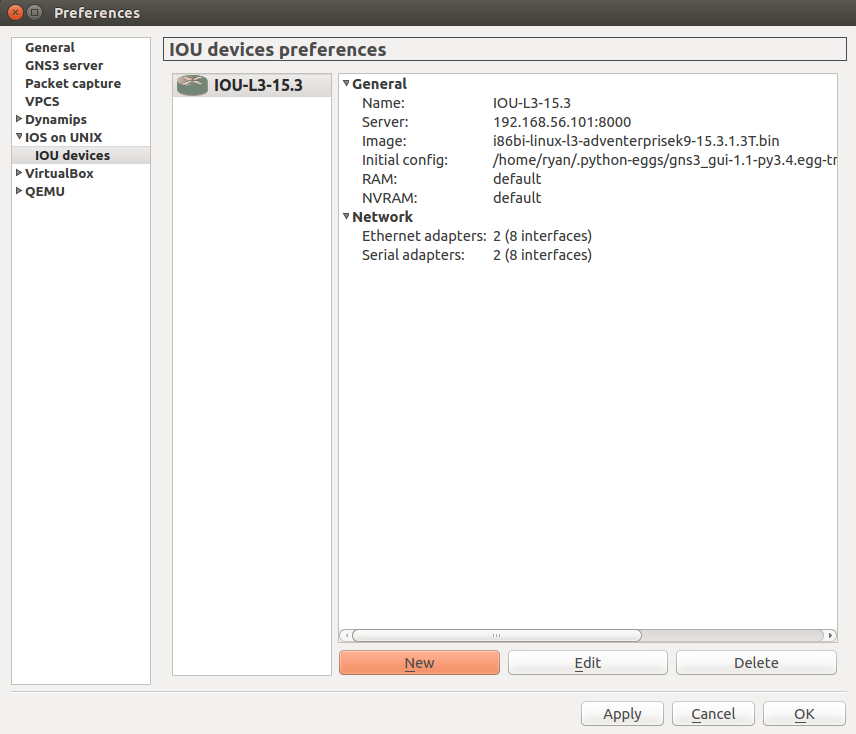
Task: Select the VirtualBox sidebar item
Action: click(59, 174)
